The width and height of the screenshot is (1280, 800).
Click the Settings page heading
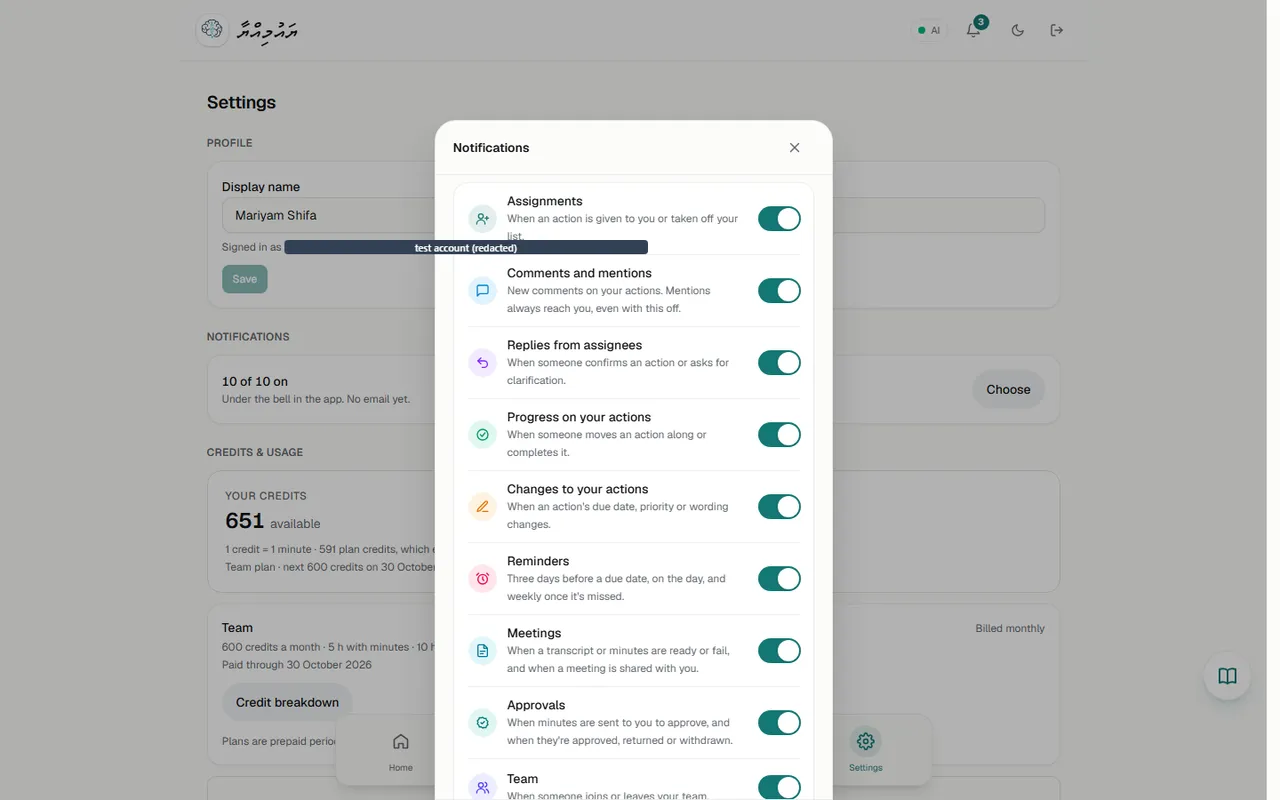241,102
